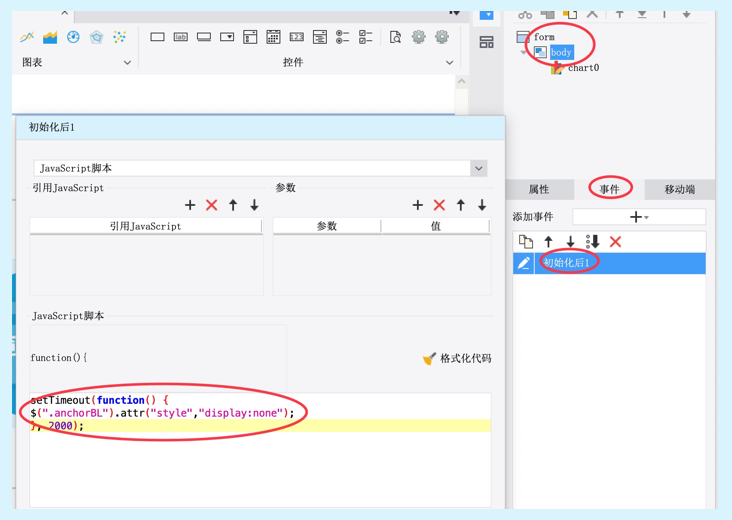The image size is (732, 520).
Task: Add a parameter with the plus icon
Action: point(418,205)
